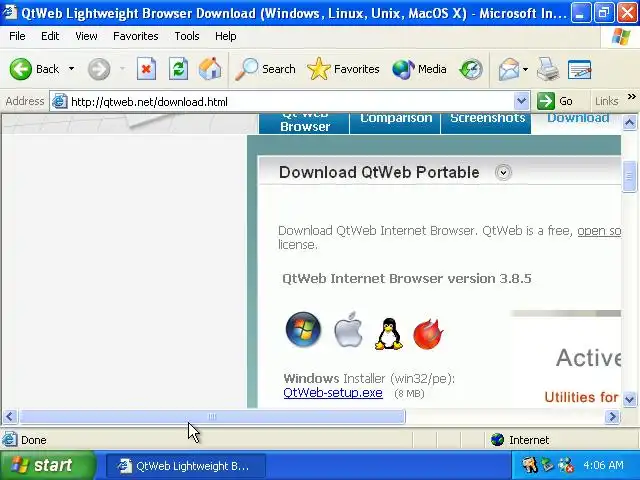Click the Mail envelope icon

[x=509, y=69]
